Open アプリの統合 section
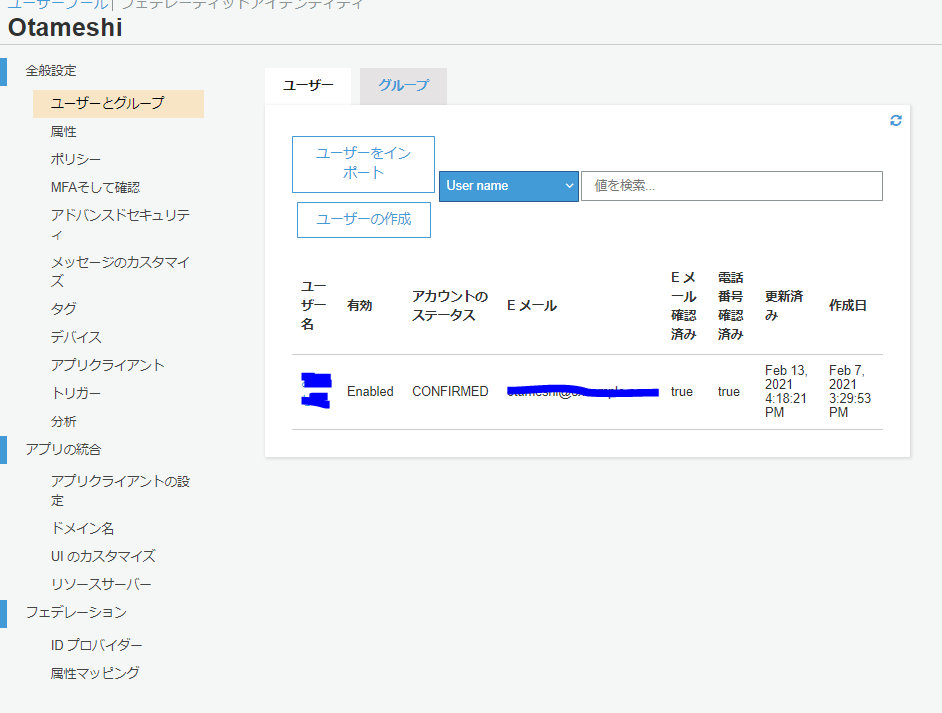942x713 pixels. [64, 449]
